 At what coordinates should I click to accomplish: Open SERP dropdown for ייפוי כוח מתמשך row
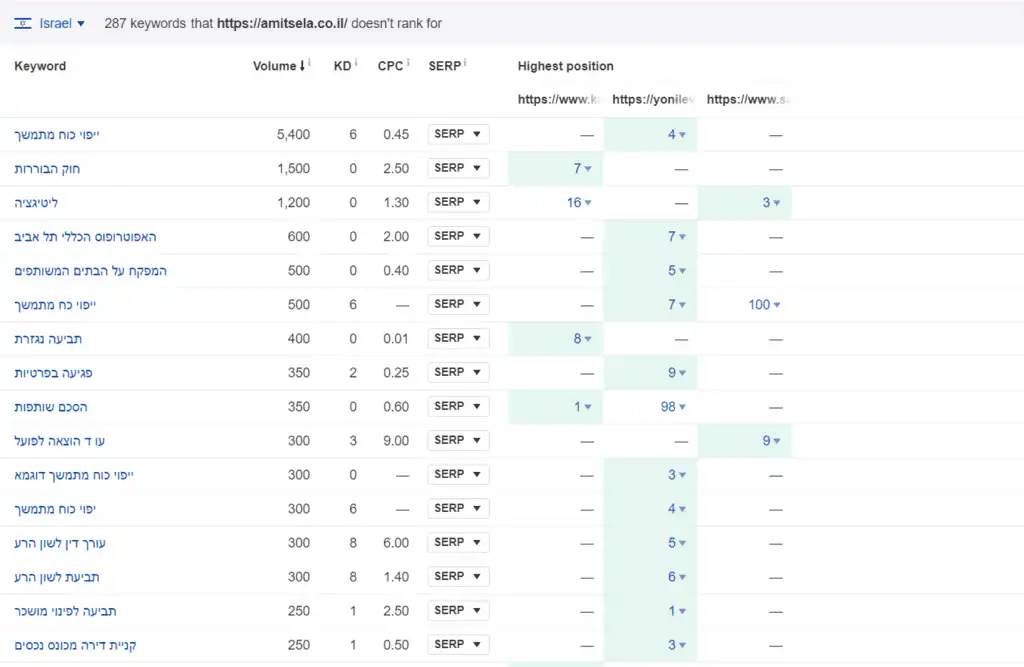click(458, 134)
